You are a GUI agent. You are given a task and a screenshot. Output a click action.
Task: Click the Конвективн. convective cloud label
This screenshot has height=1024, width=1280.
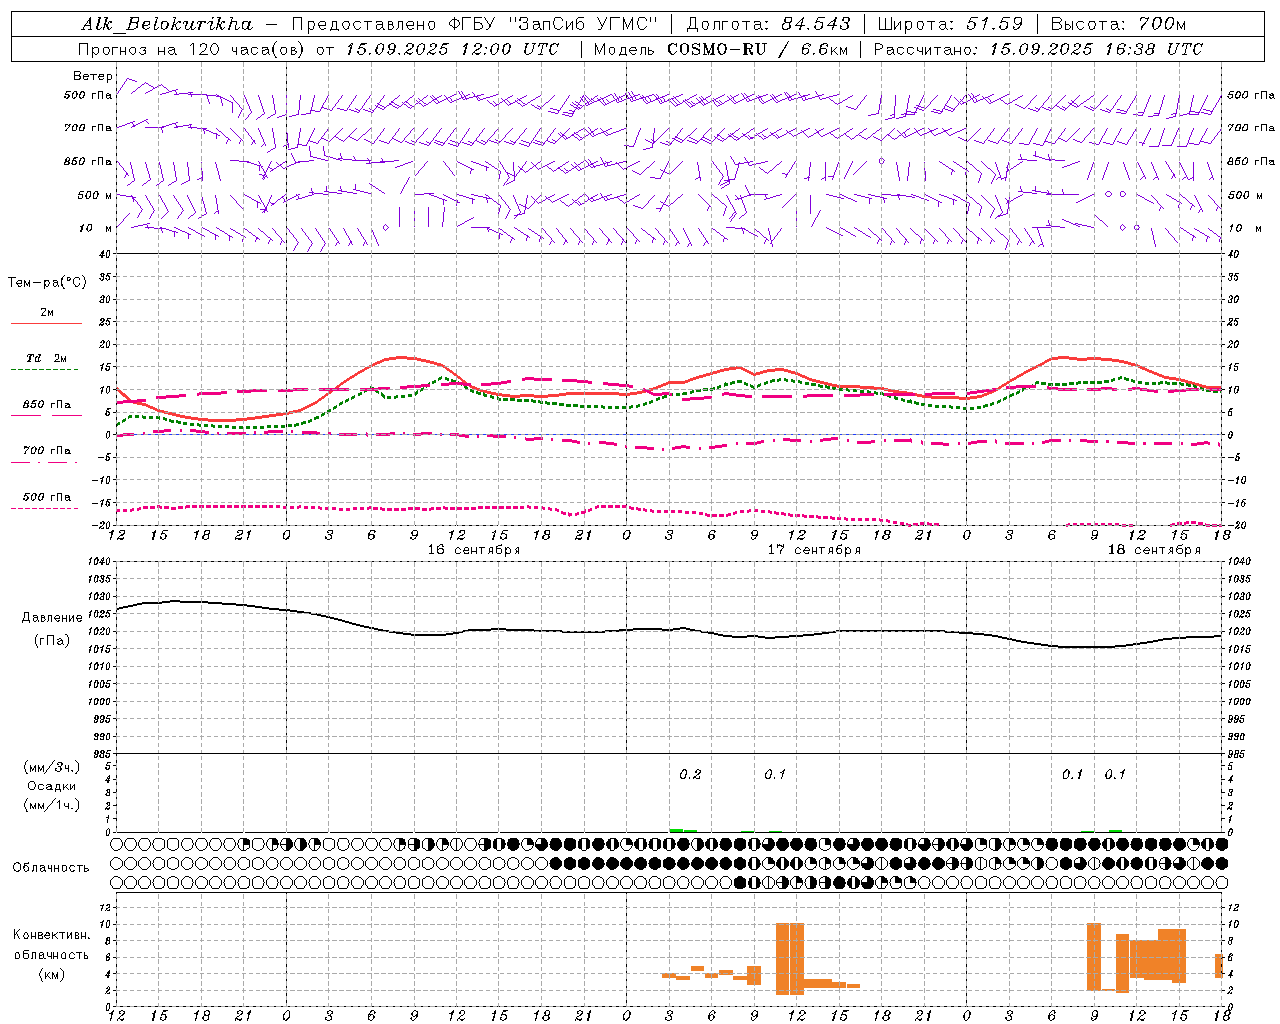pyautogui.click(x=51, y=935)
